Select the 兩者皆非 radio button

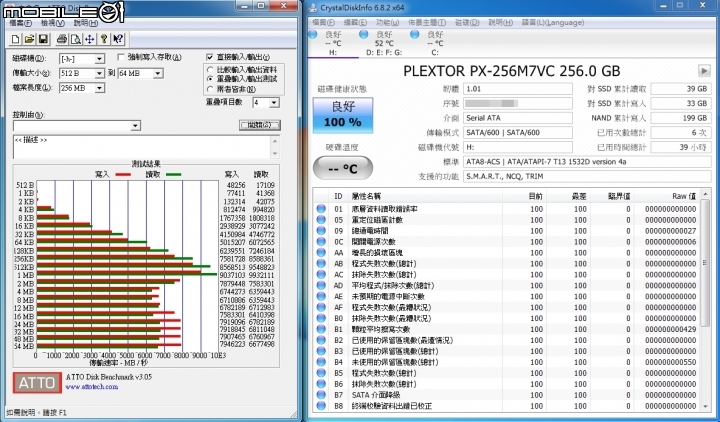click(210, 89)
